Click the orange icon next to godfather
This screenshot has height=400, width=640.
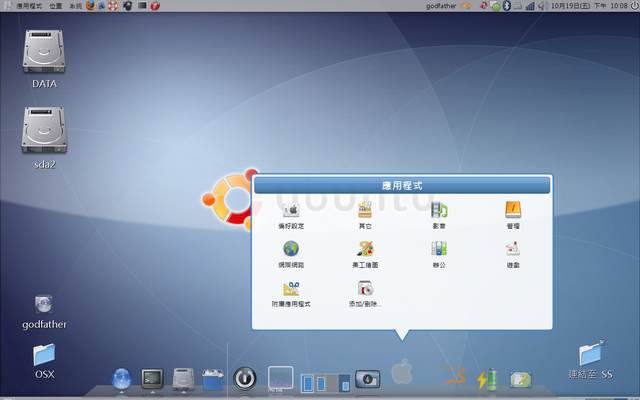coord(466,6)
